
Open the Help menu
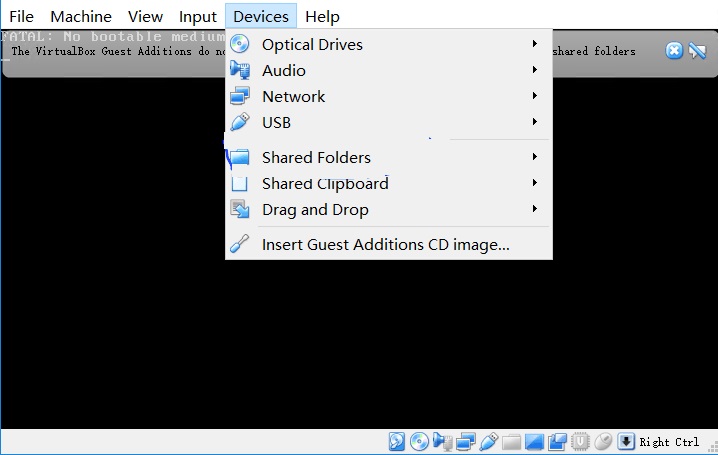(322, 16)
